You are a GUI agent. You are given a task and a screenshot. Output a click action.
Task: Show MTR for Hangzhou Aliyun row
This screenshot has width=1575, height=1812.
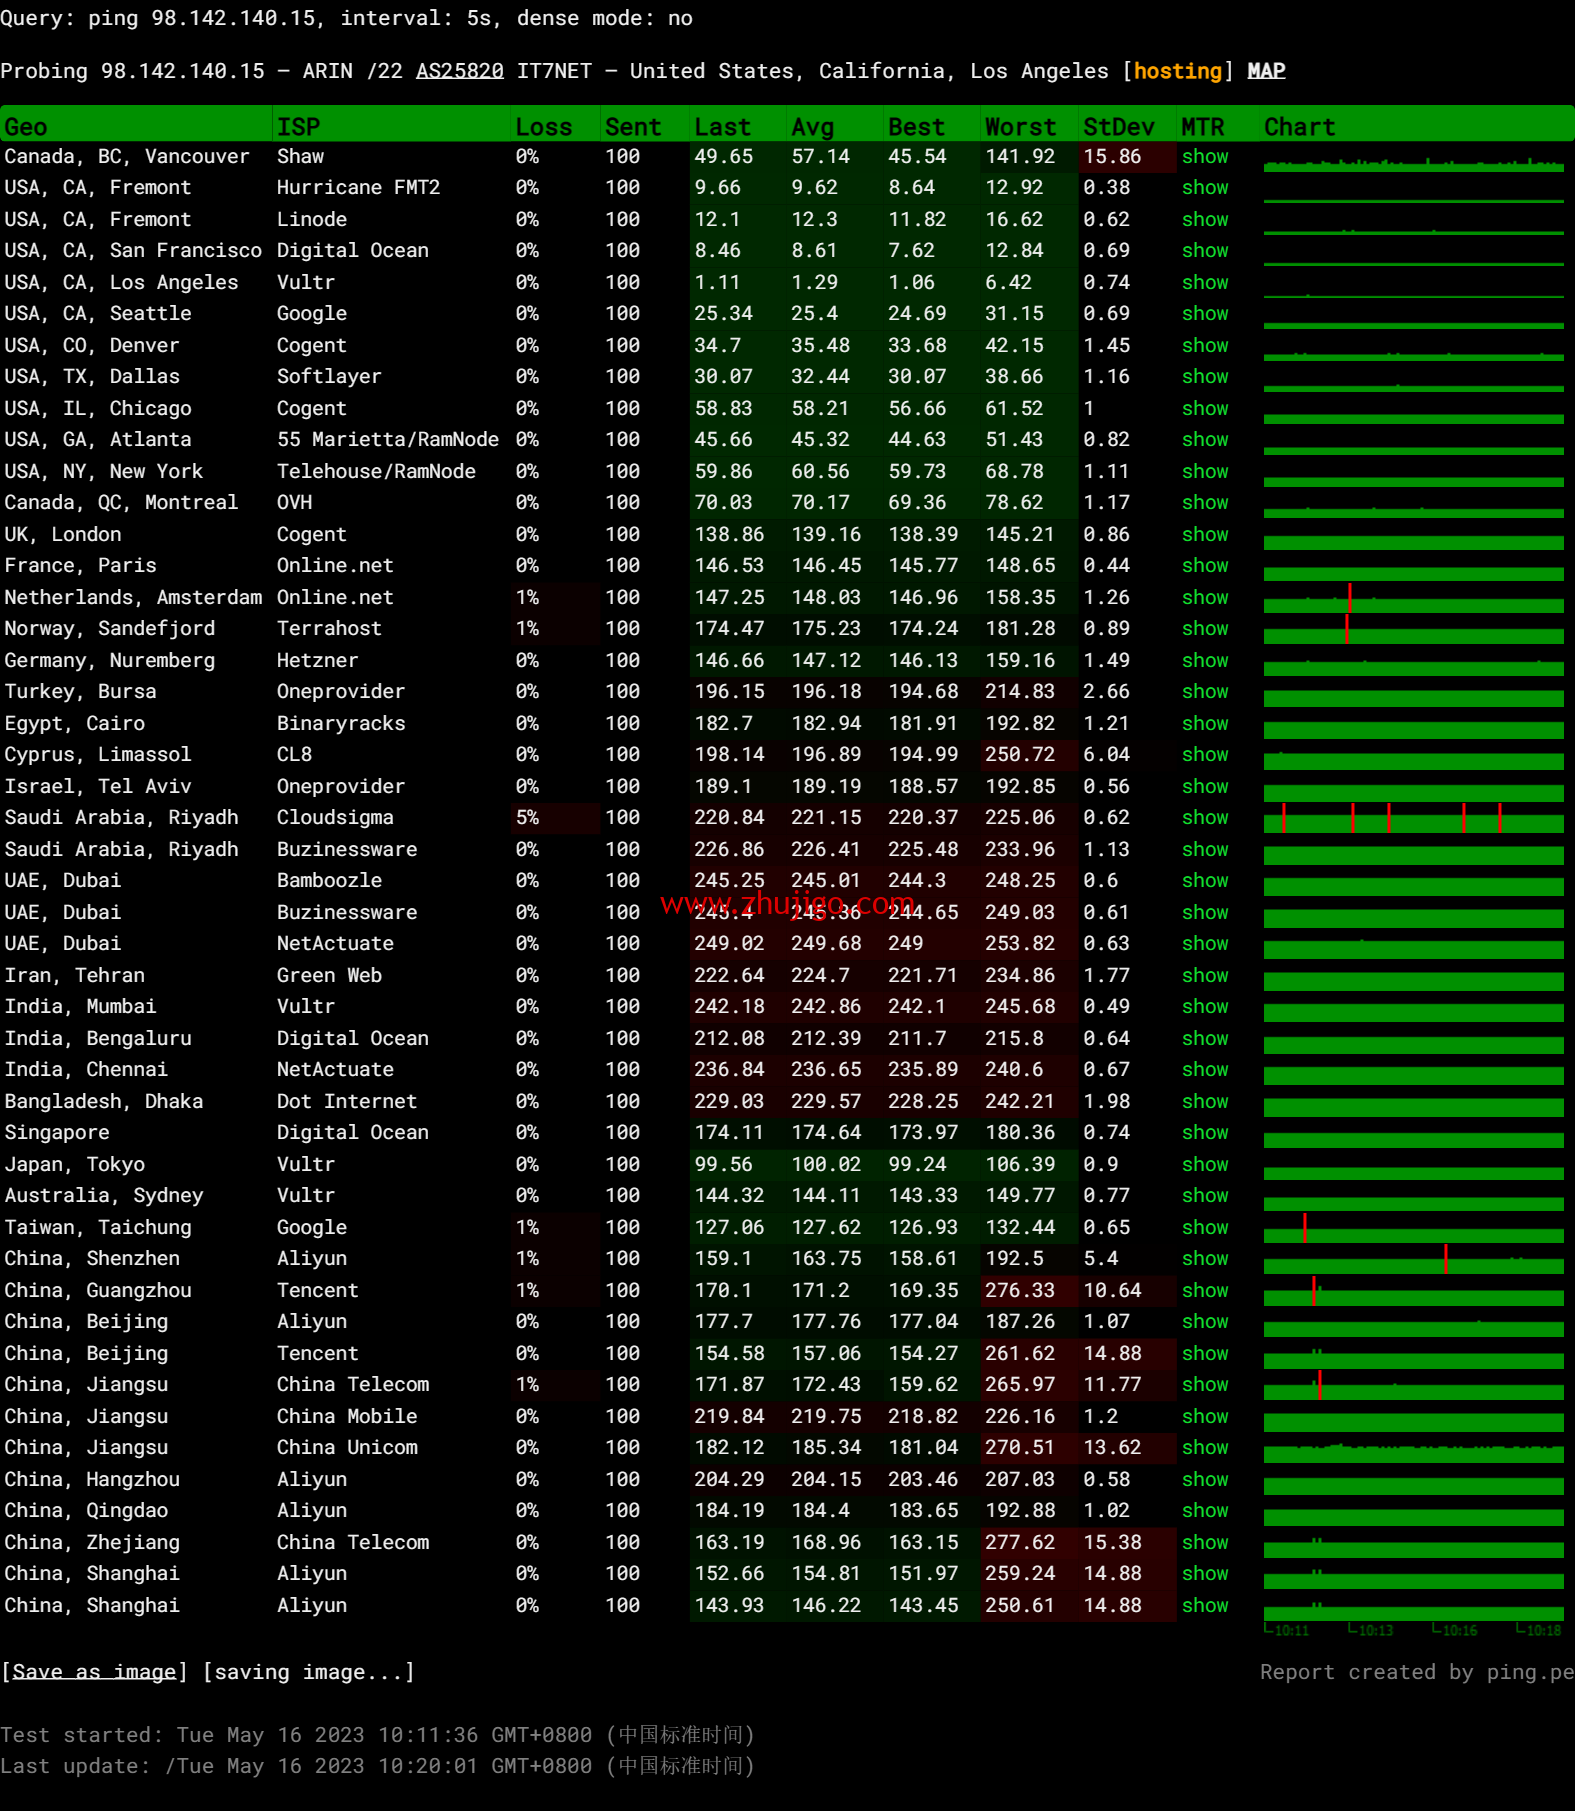click(1205, 1480)
